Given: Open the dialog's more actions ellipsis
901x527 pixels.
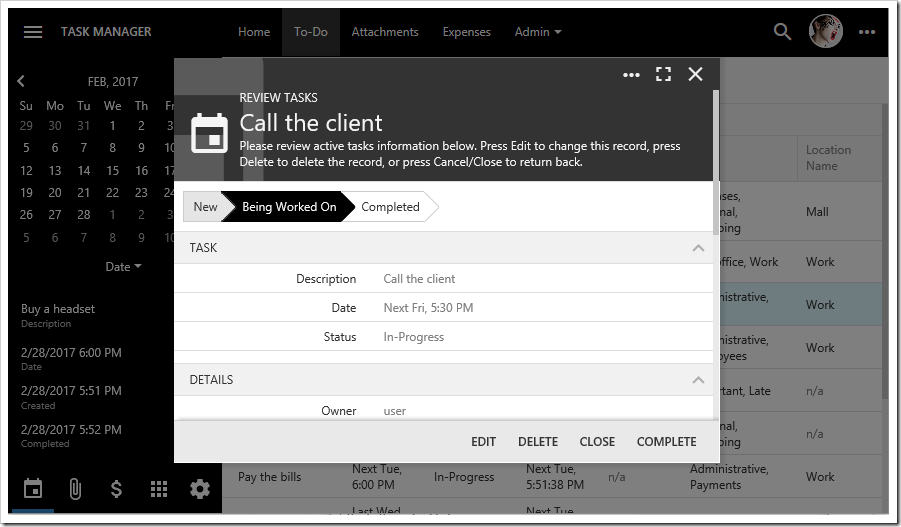Looking at the screenshot, I should [631, 75].
